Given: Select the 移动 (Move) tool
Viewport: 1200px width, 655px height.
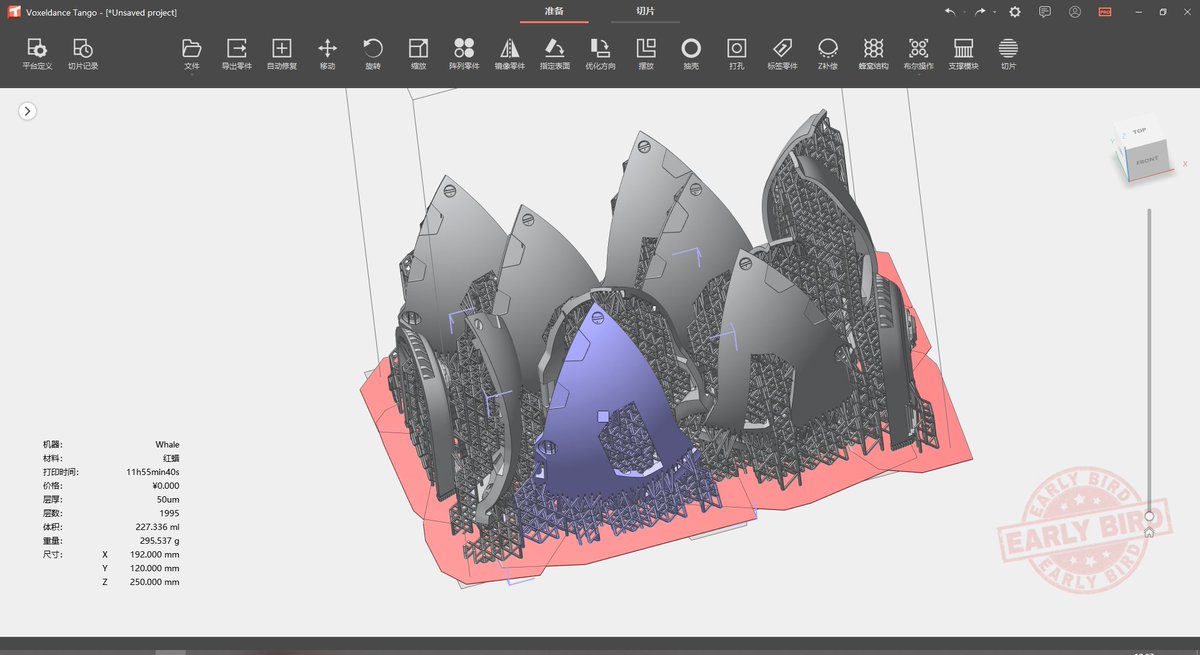Looking at the screenshot, I should point(327,55).
